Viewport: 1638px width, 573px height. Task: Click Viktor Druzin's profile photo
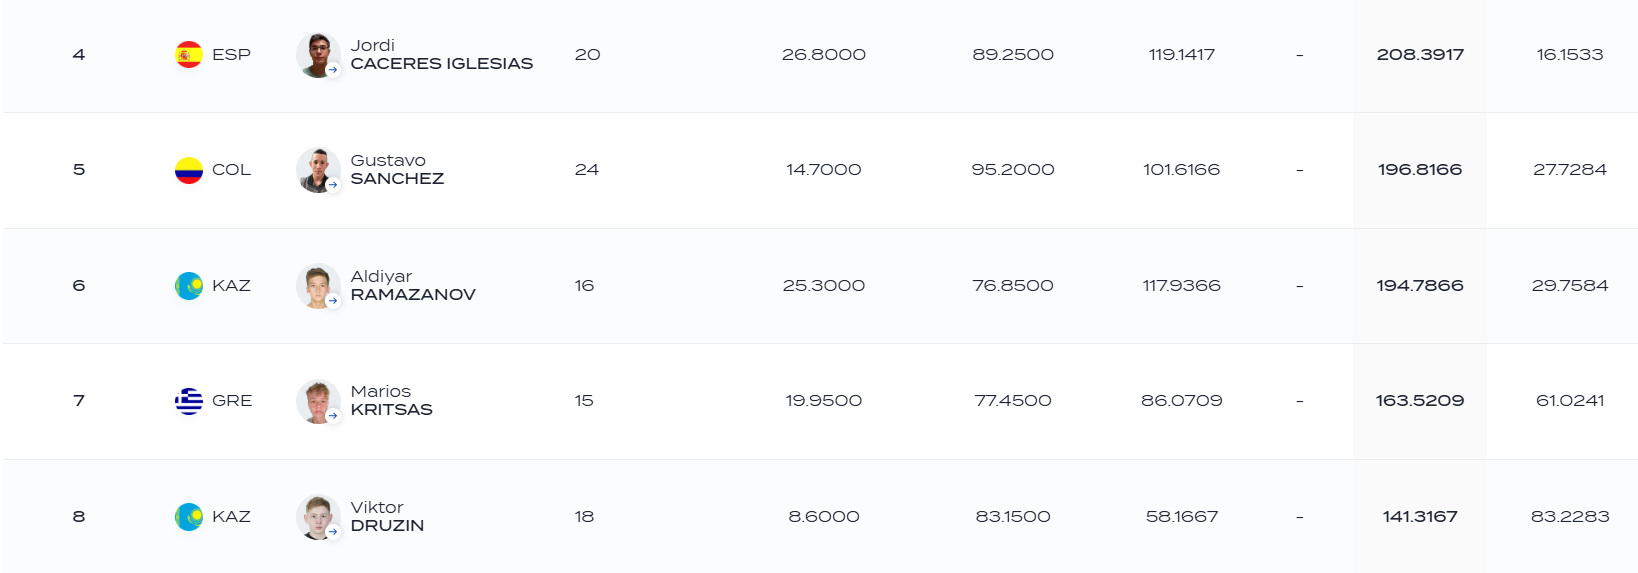(318, 517)
